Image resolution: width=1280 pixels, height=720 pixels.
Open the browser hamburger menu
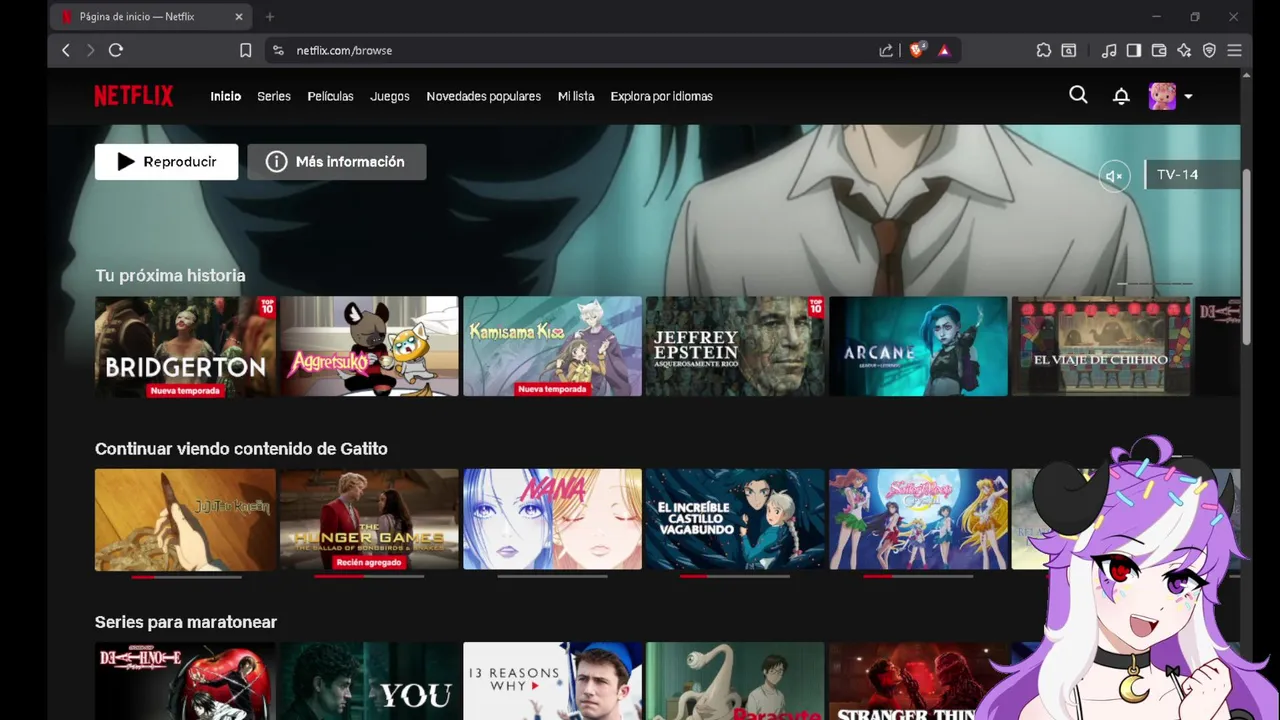(x=1234, y=50)
